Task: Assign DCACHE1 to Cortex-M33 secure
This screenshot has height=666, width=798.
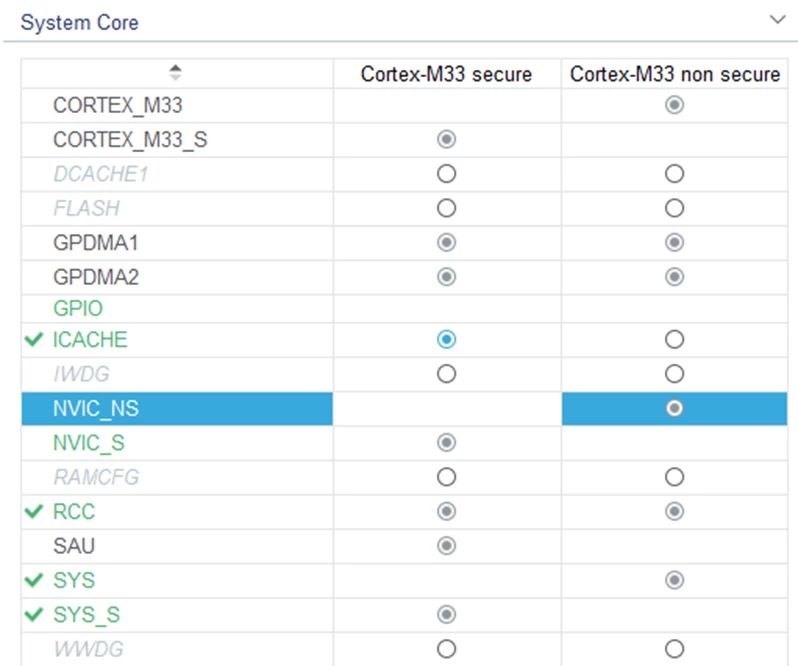Action: click(x=446, y=174)
